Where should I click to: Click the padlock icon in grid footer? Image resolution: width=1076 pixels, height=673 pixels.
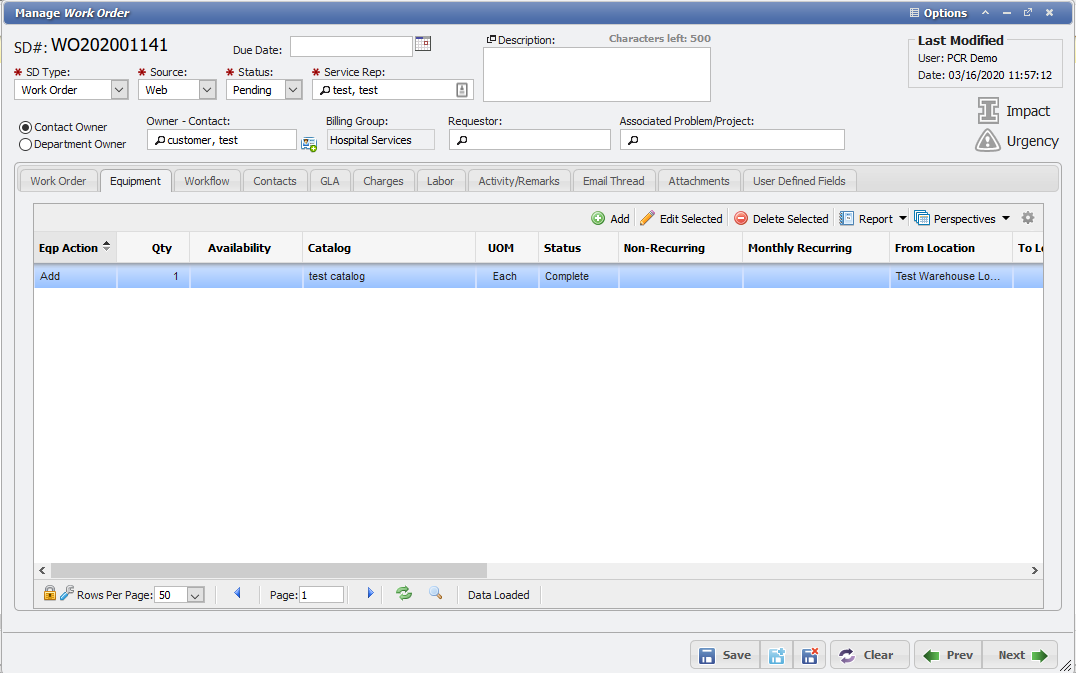[x=49, y=593]
